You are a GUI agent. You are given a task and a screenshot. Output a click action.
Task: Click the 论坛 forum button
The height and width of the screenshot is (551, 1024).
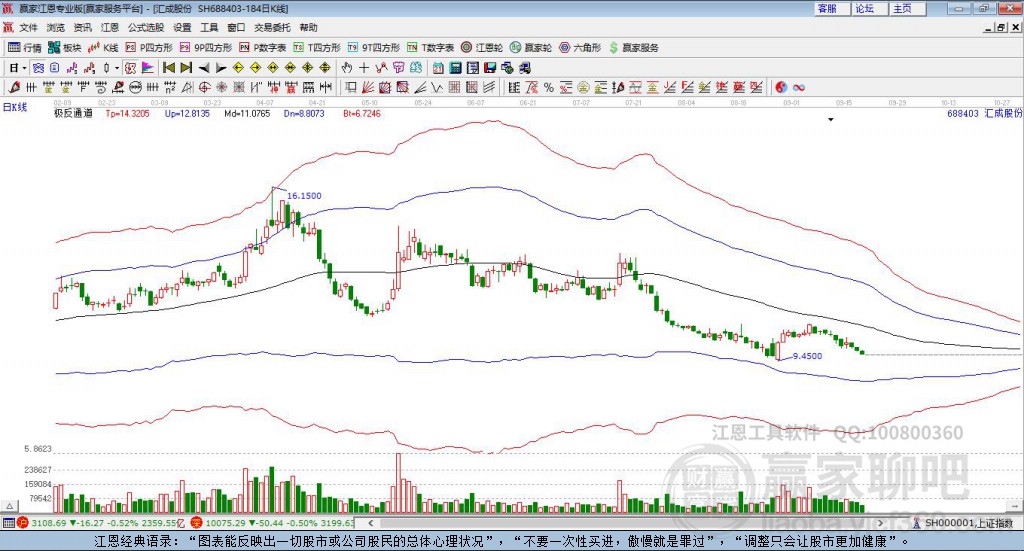(871, 8)
